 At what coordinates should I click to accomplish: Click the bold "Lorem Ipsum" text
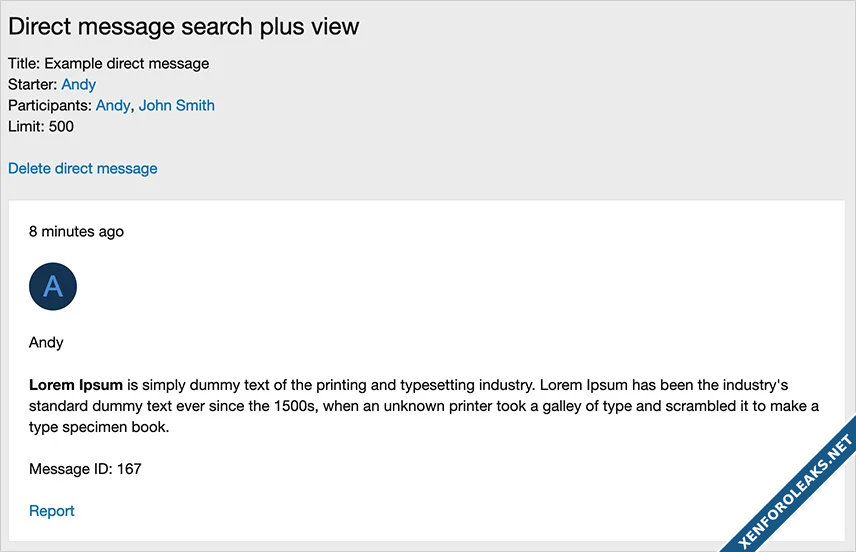76,384
